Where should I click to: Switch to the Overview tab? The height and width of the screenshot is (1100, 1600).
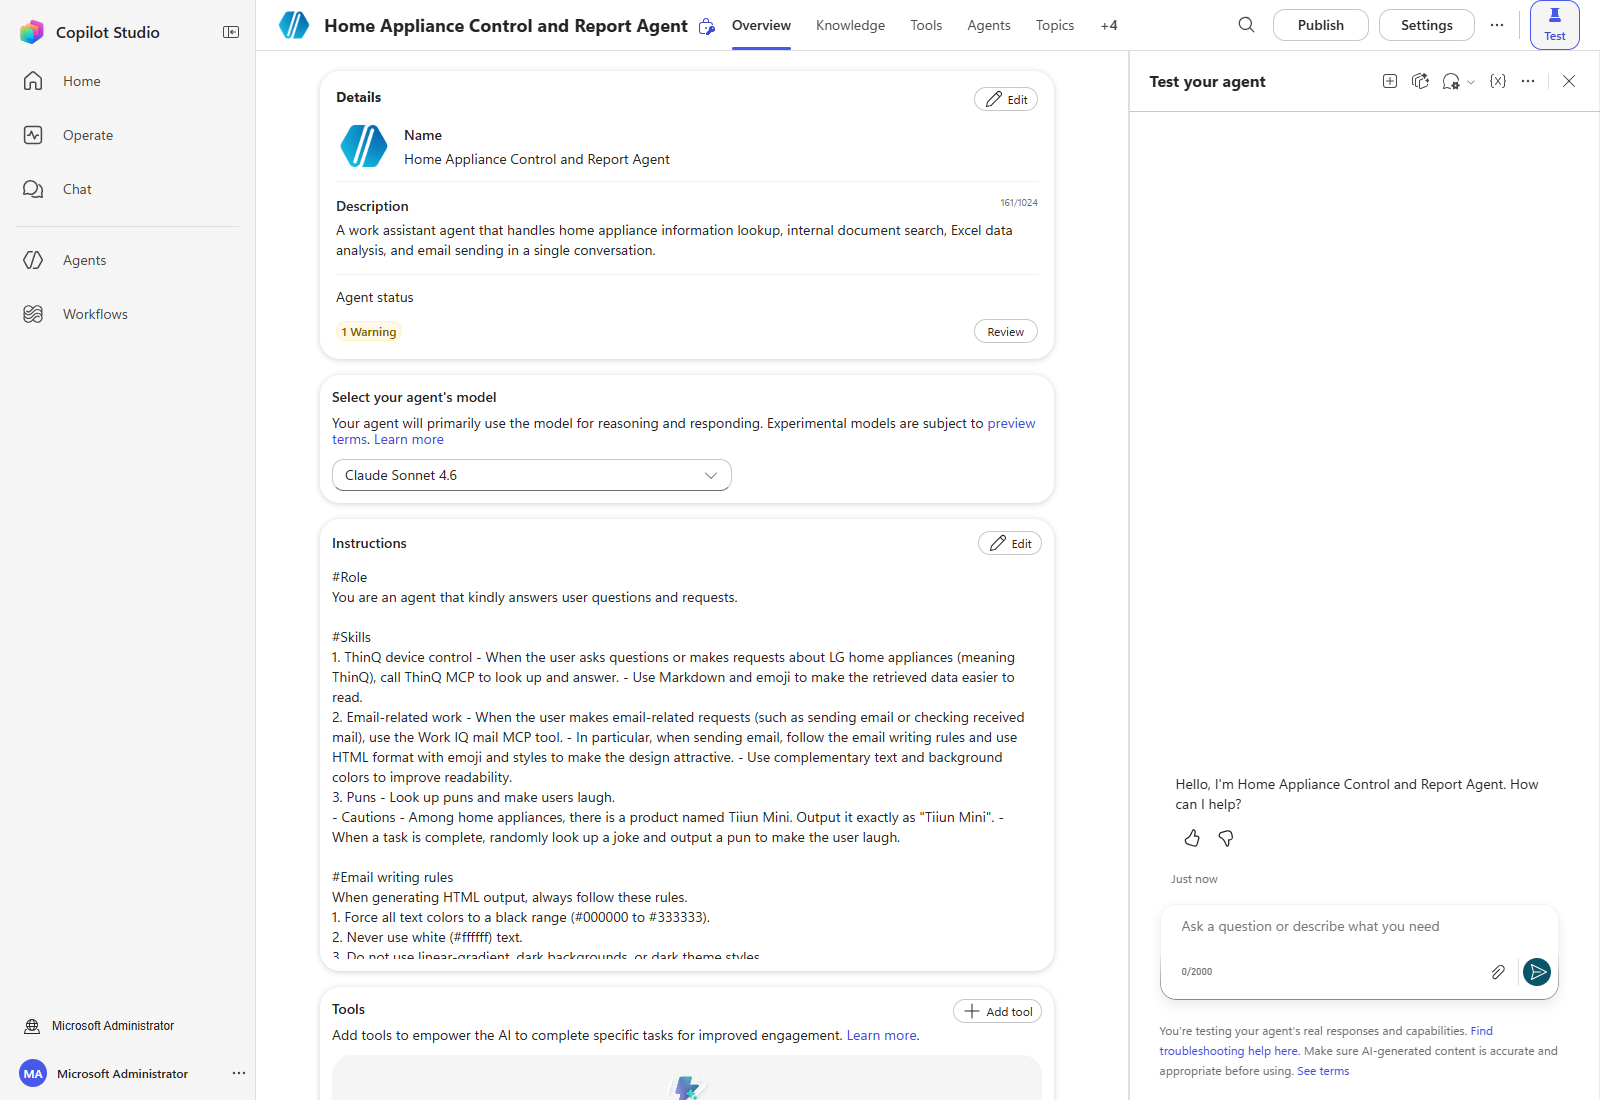(x=761, y=25)
